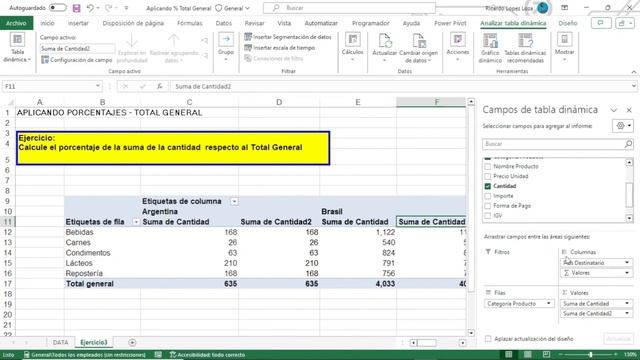Select cell with Total general label
This screenshot has width=640, height=360.
point(102,284)
